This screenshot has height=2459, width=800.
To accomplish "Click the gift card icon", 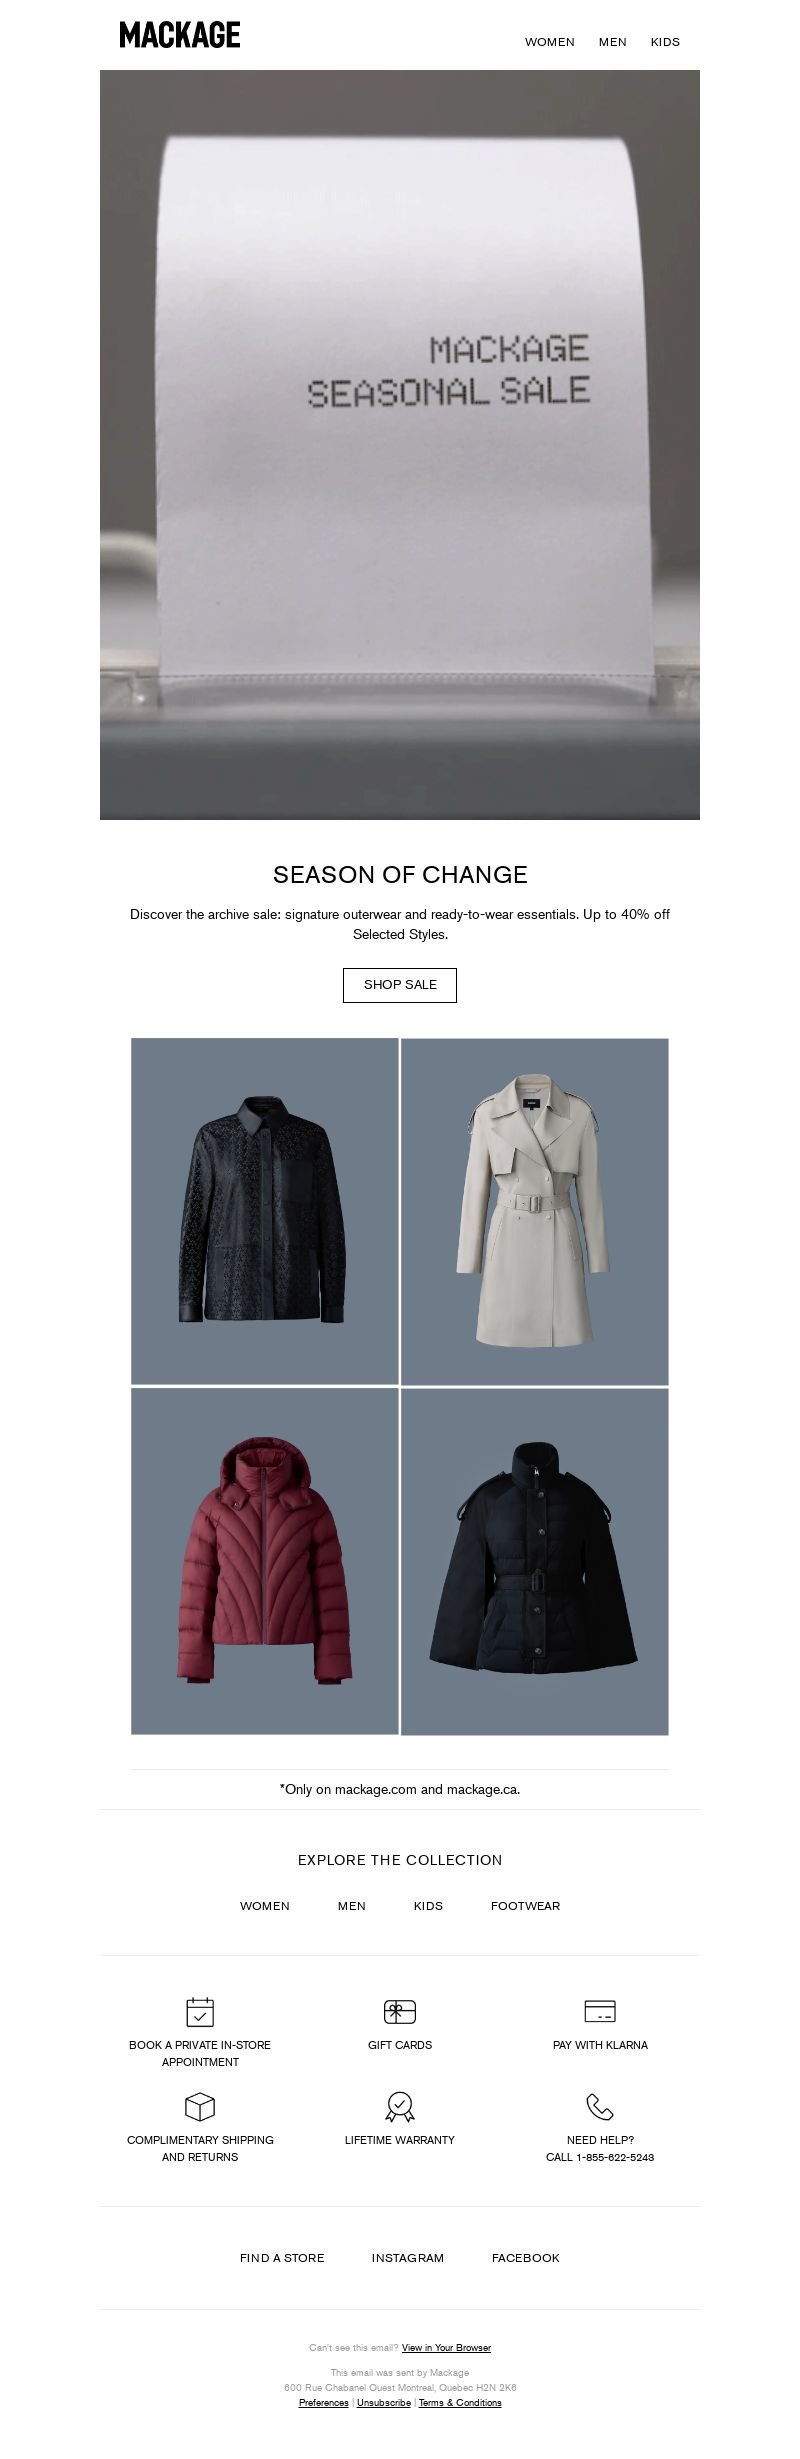I will 400,2011.
